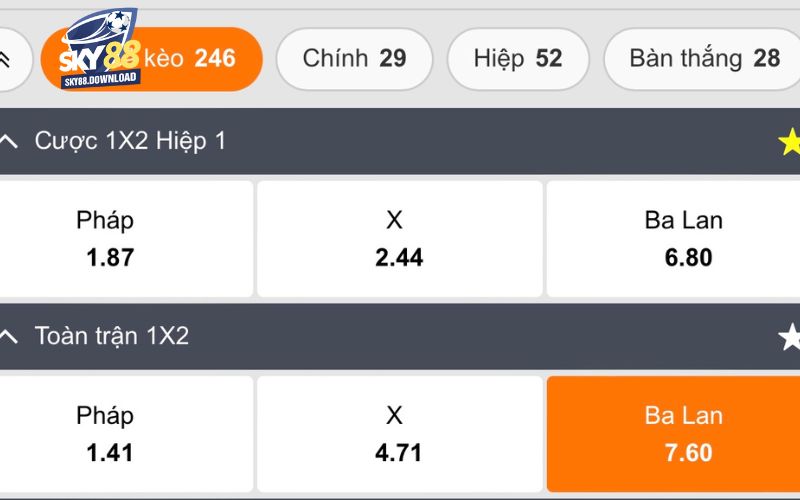Viewport: 800px width, 500px height.
Task: Click the Cược 1X2 Hiệp 1 header title
Action: click(x=130, y=141)
